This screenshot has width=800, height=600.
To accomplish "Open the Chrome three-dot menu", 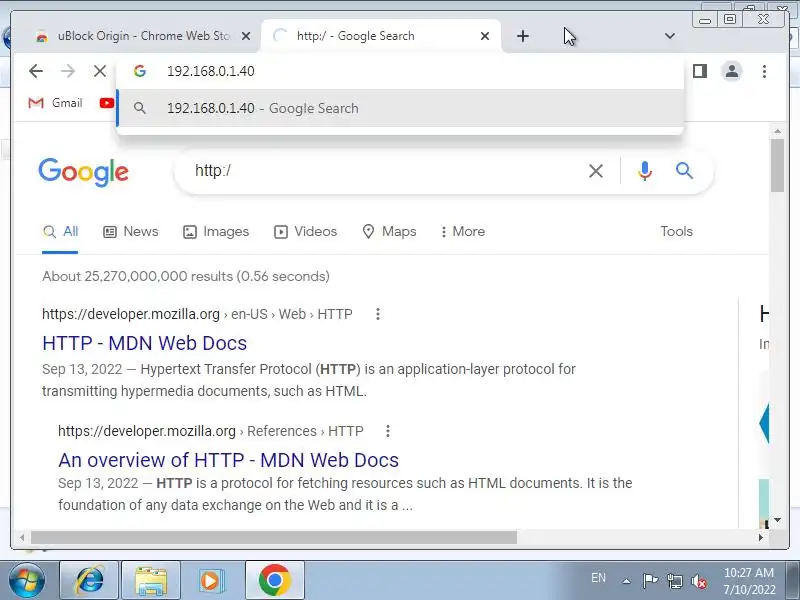I will click(x=764, y=71).
